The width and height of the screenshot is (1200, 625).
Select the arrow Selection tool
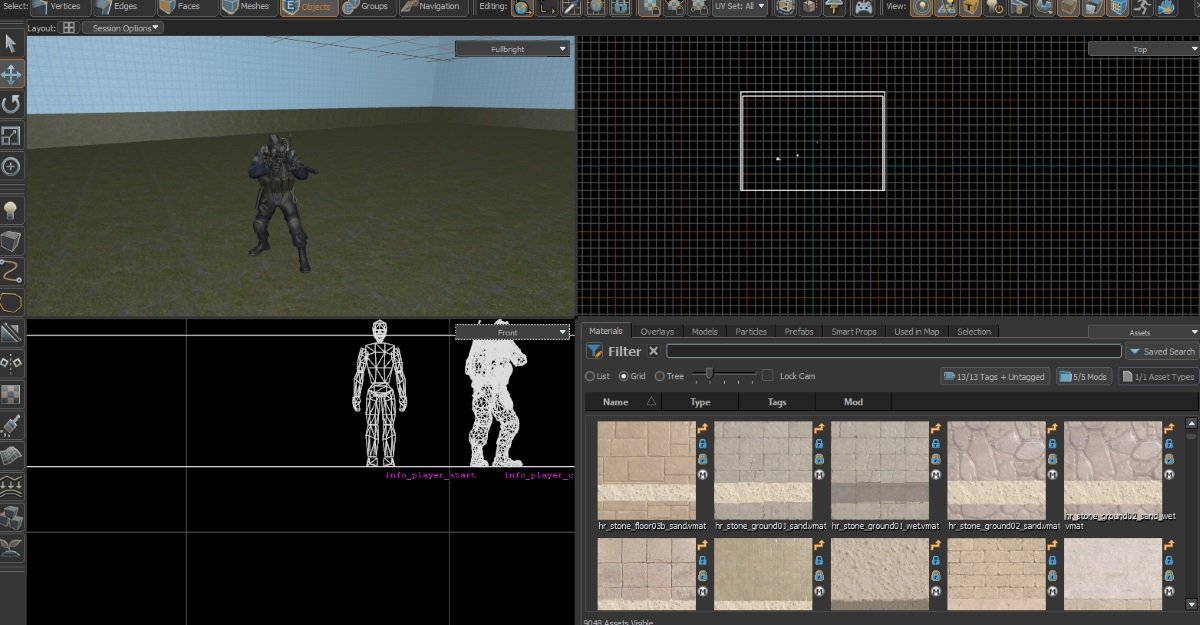tap(12, 43)
